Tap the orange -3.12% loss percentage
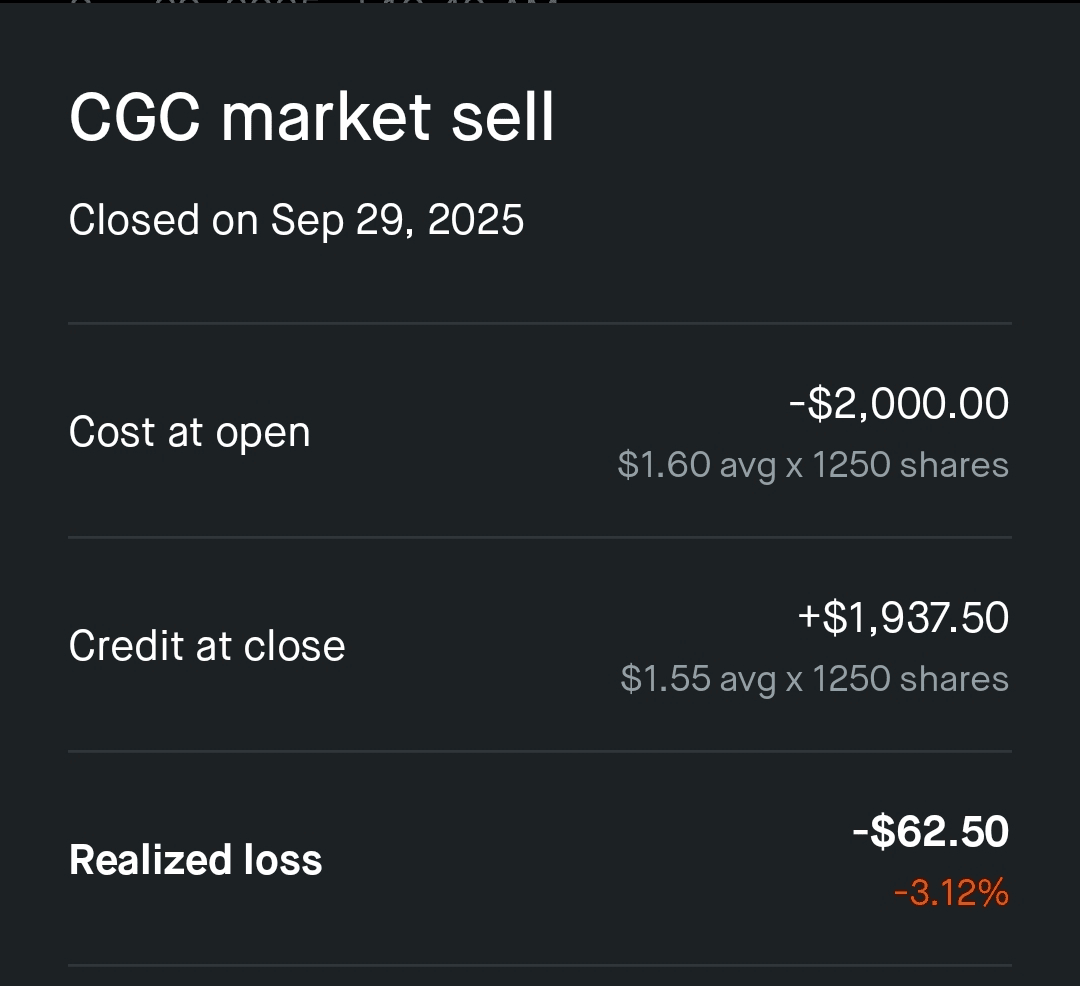 click(951, 893)
